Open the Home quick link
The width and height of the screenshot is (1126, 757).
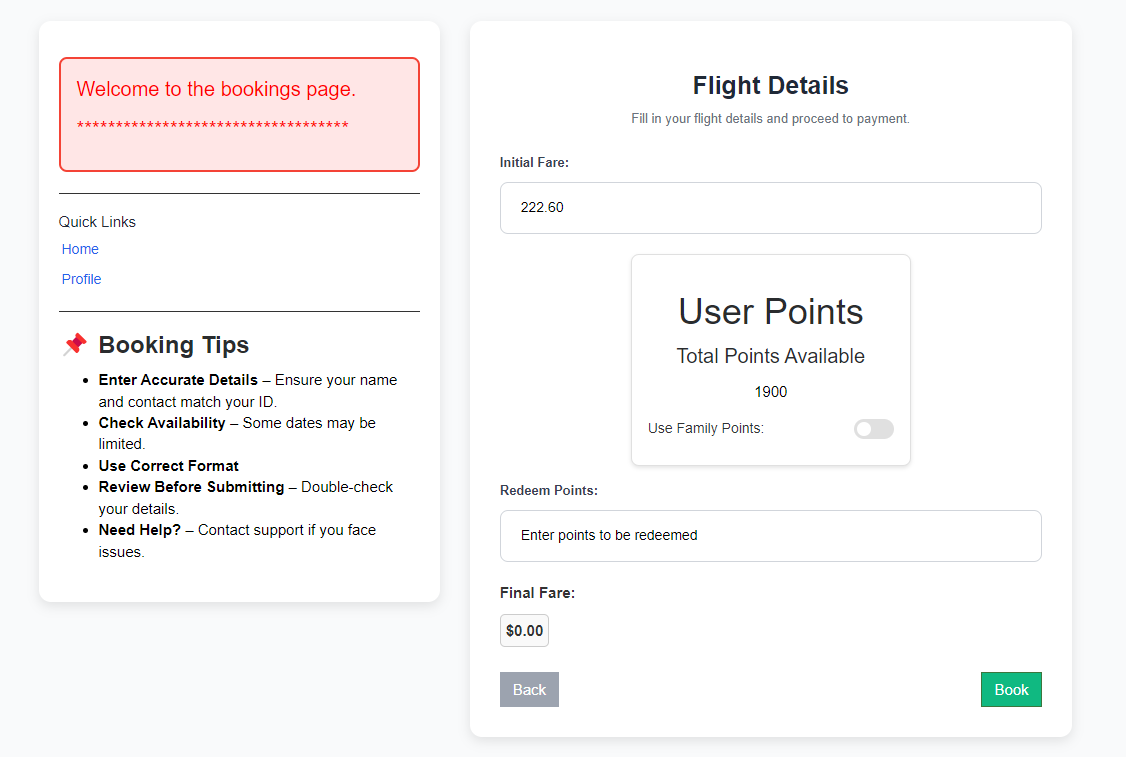click(x=80, y=249)
